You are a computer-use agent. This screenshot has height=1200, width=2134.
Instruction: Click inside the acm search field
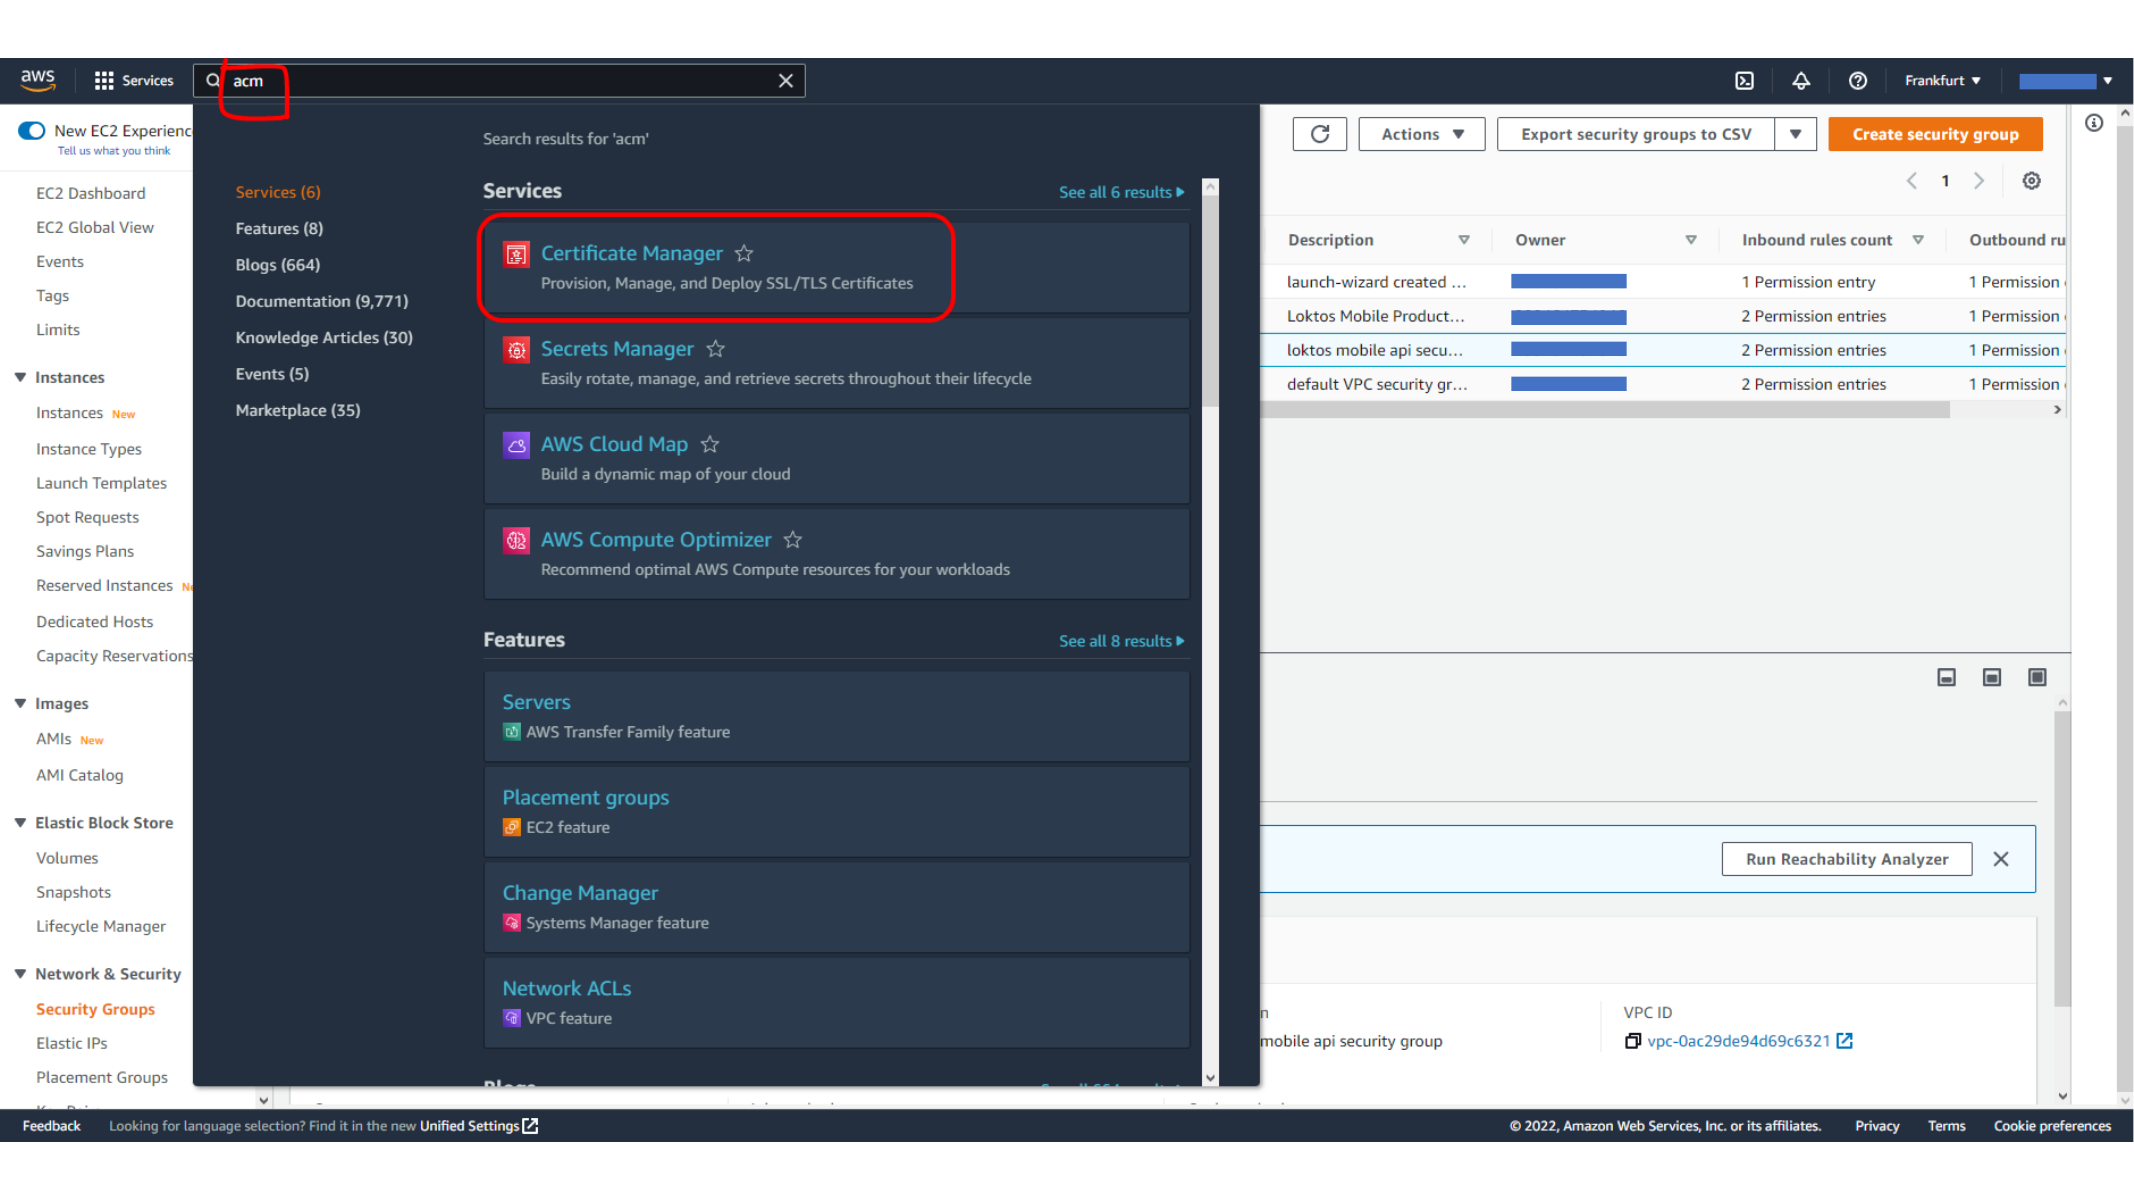(x=500, y=80)
